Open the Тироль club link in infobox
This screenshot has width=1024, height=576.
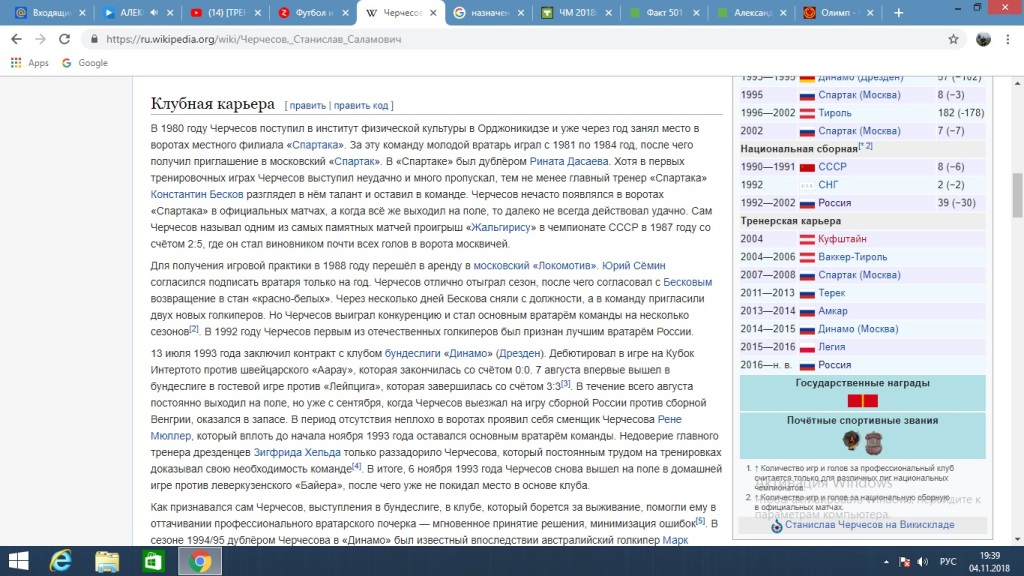[835, 113]
